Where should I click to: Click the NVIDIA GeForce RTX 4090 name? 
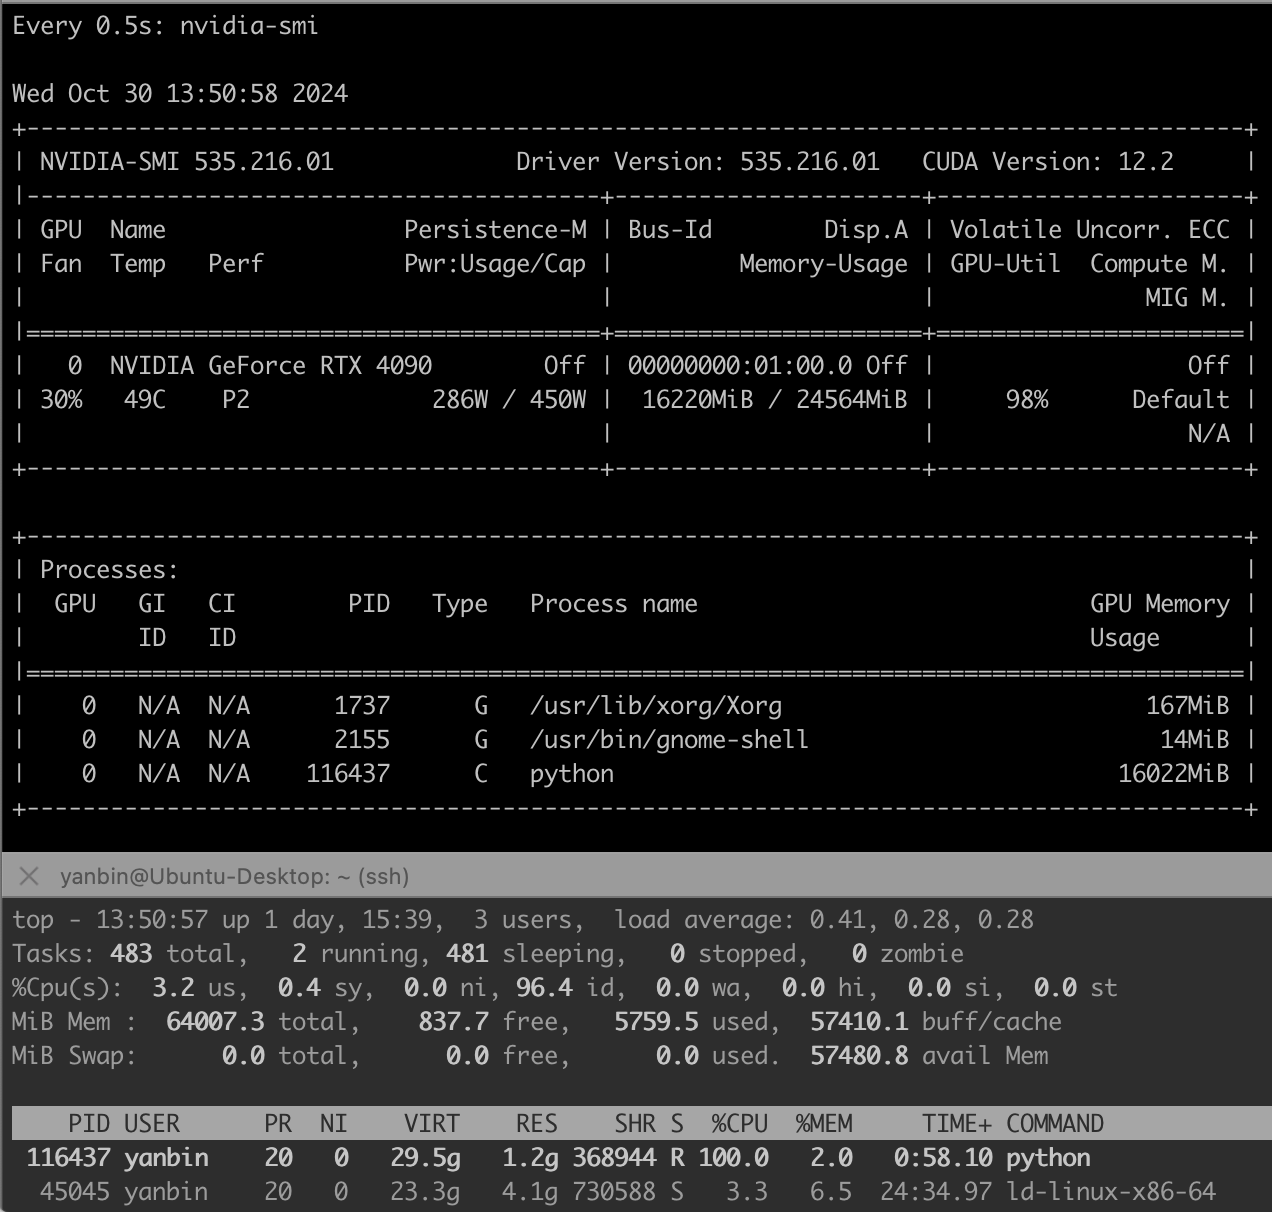tap(270, 366)
